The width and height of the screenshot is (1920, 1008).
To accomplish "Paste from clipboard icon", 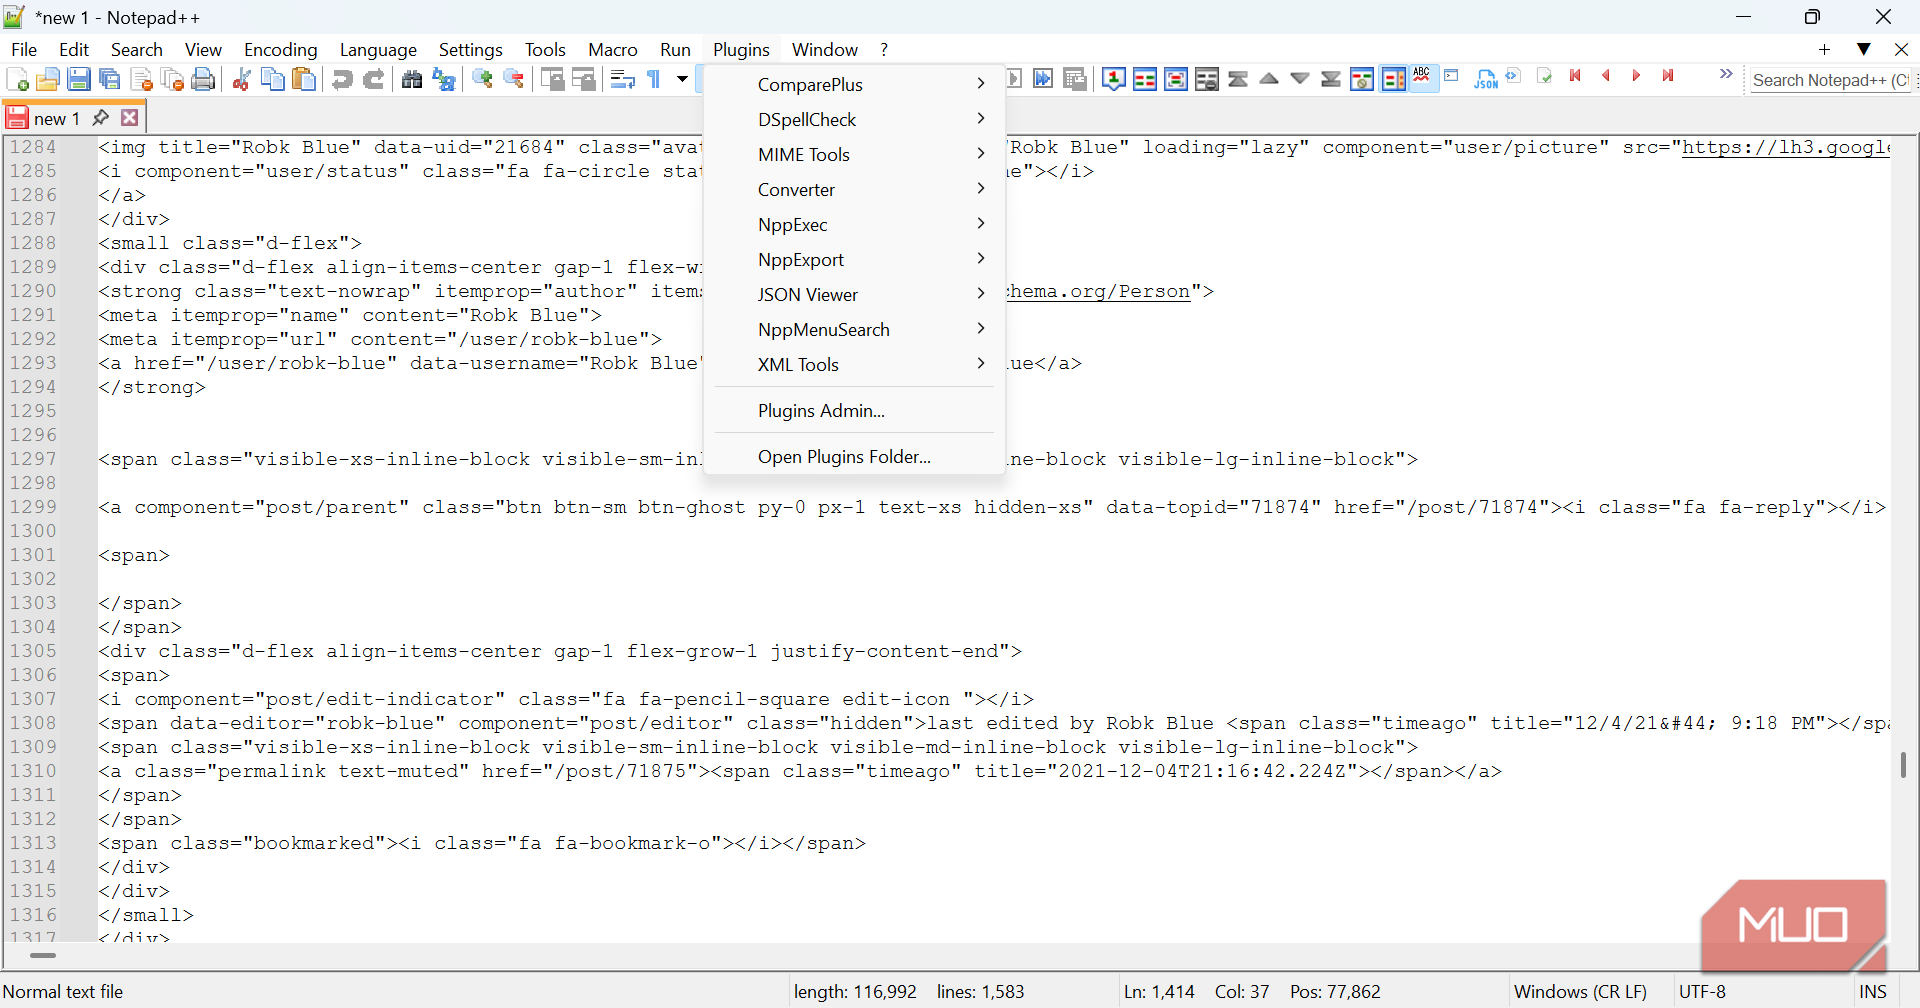I will (304, 80).
